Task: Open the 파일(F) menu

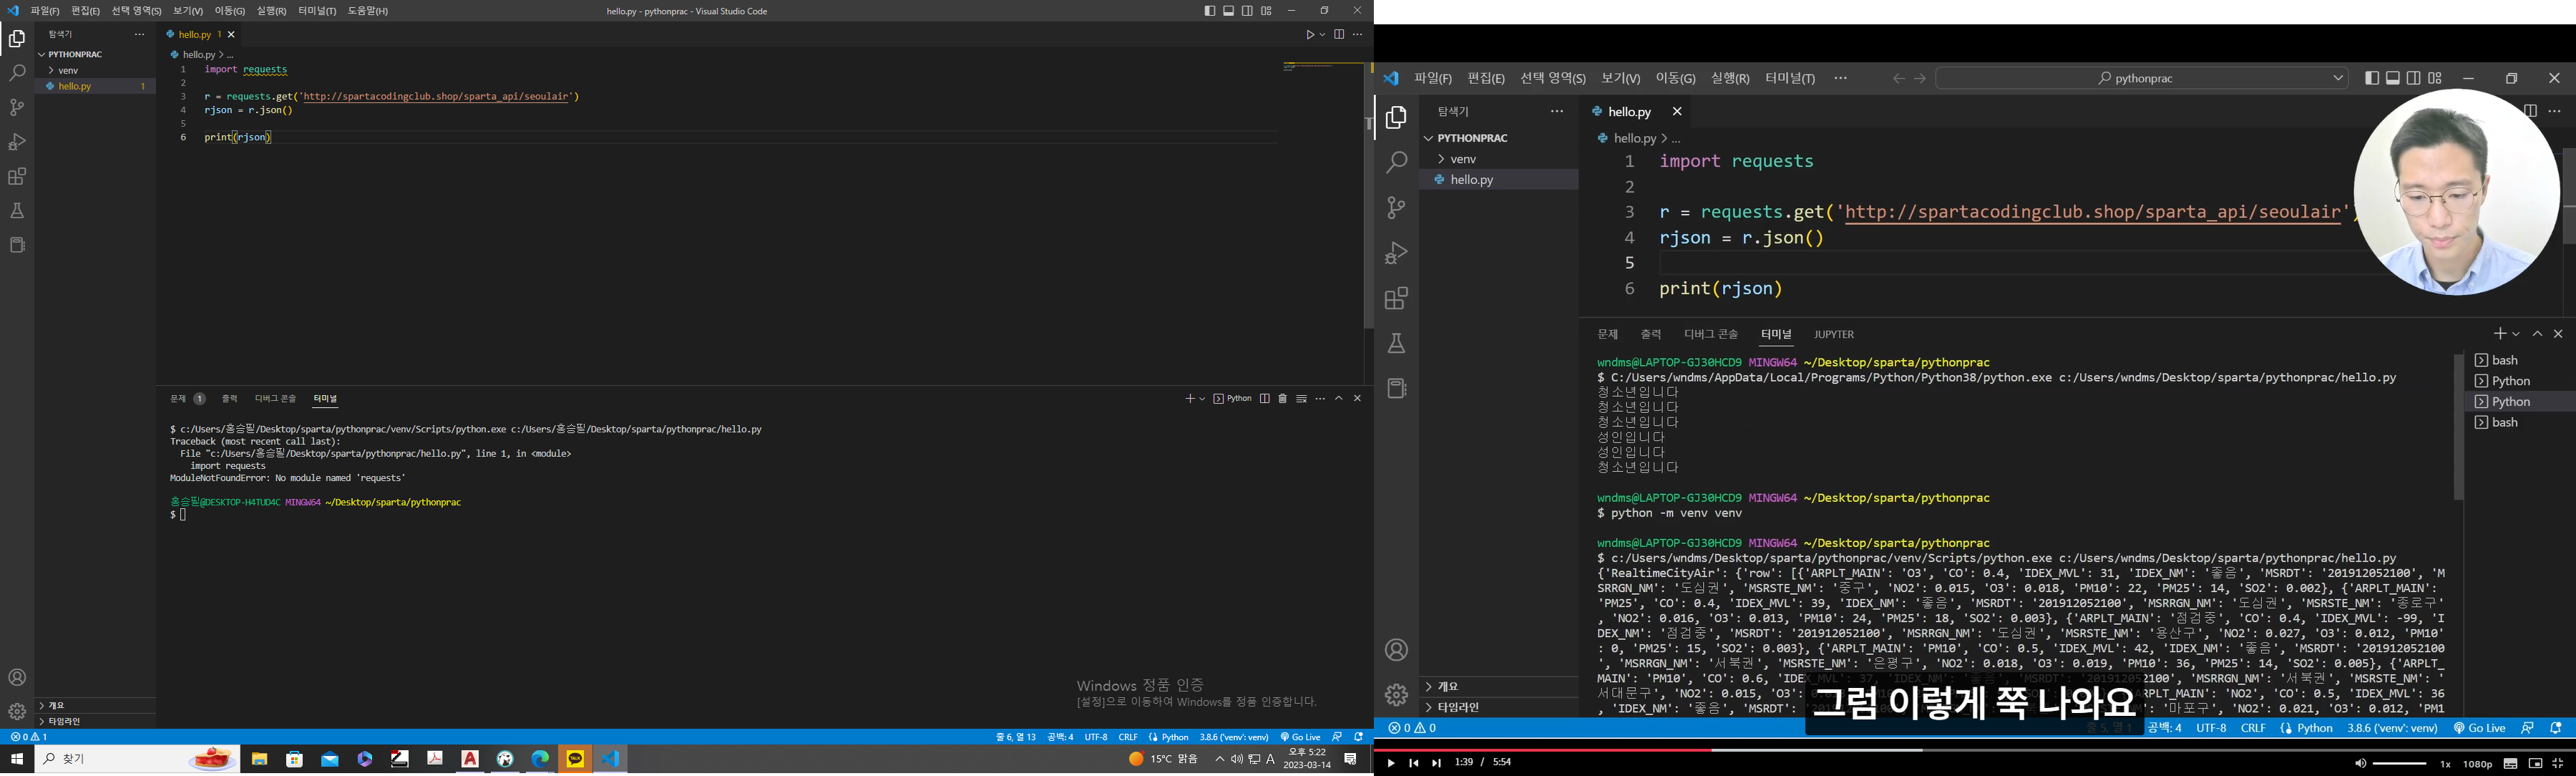Action: coord(45,11)
